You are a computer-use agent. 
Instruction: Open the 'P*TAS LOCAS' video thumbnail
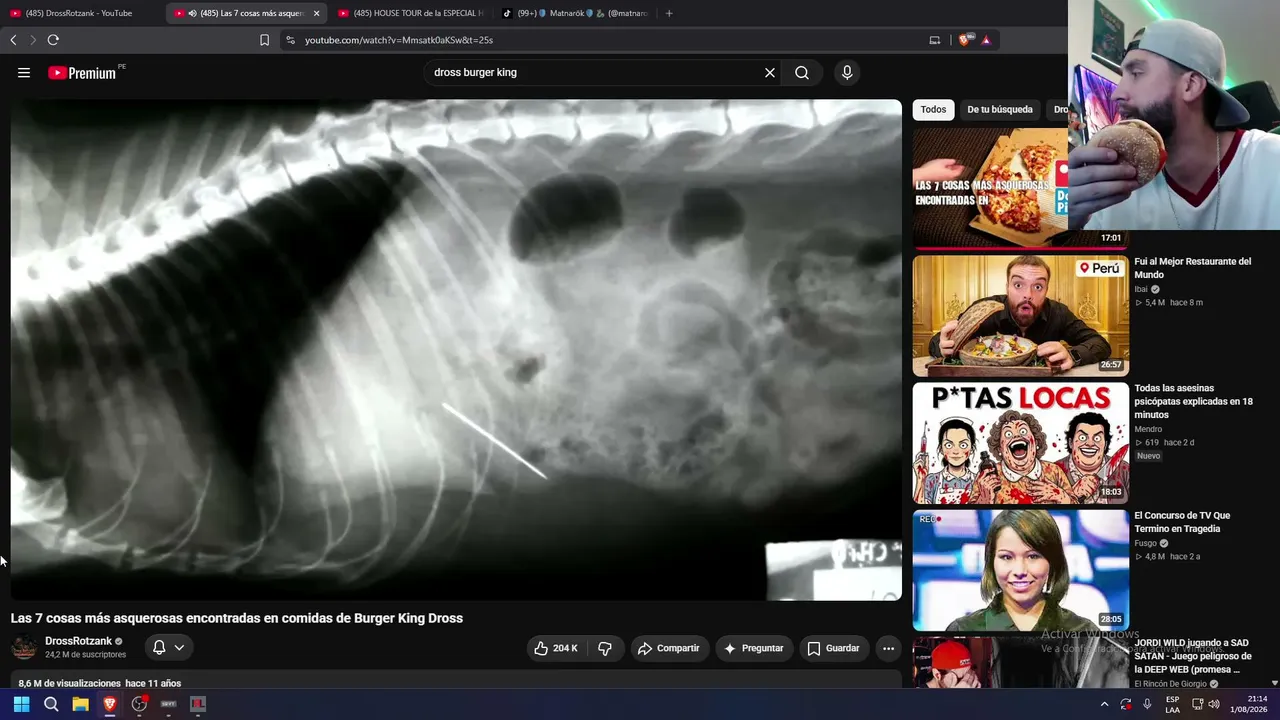click(1021, 443)
